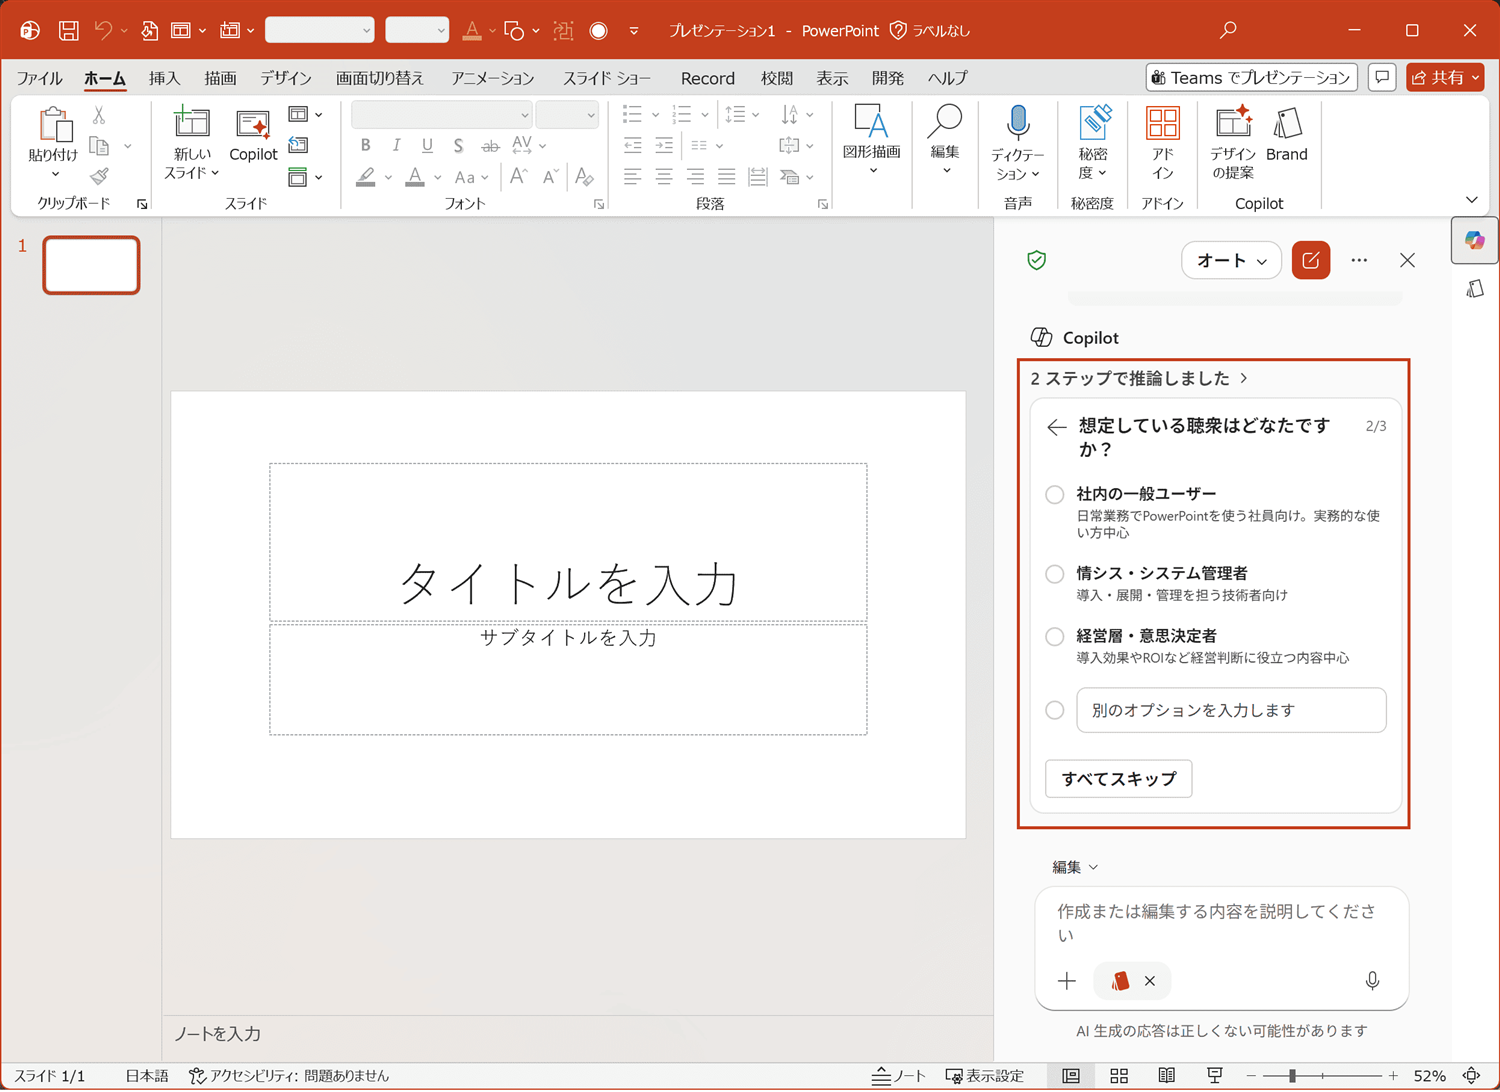Screen dimensions: 1500x1092
Task: Toggle Bold formatting
Action: (366, 146)
